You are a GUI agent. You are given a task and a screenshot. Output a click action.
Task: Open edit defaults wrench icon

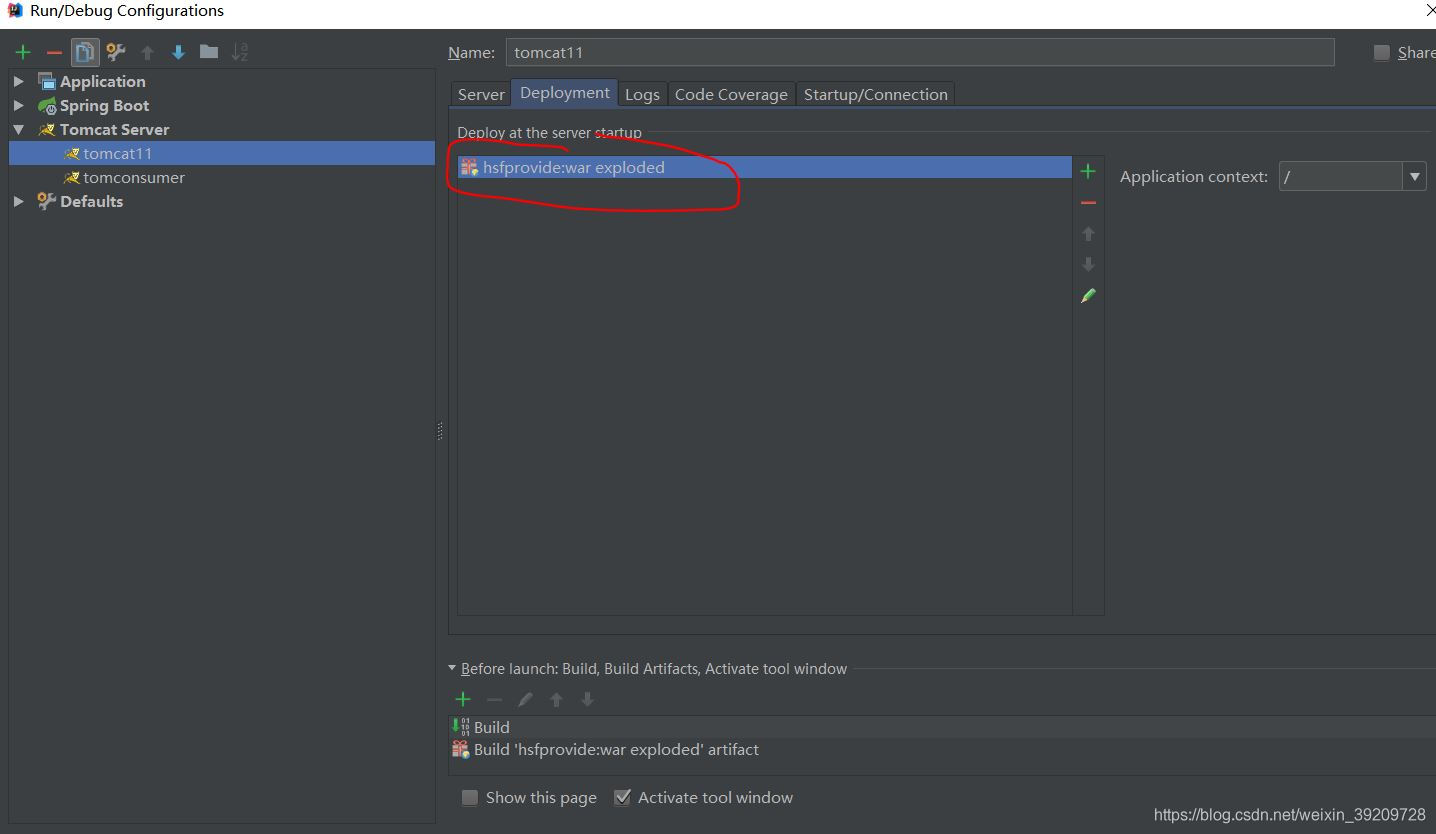116,52
